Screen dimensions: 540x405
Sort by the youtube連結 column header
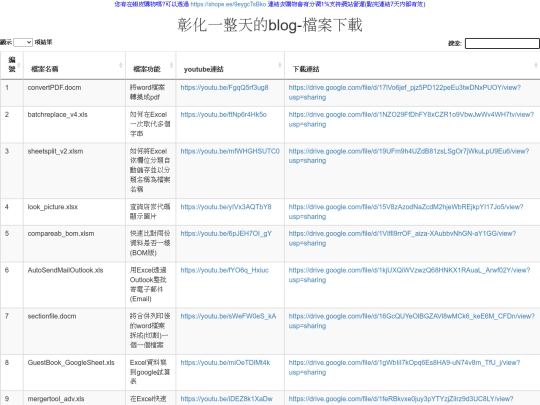[230, 65]
